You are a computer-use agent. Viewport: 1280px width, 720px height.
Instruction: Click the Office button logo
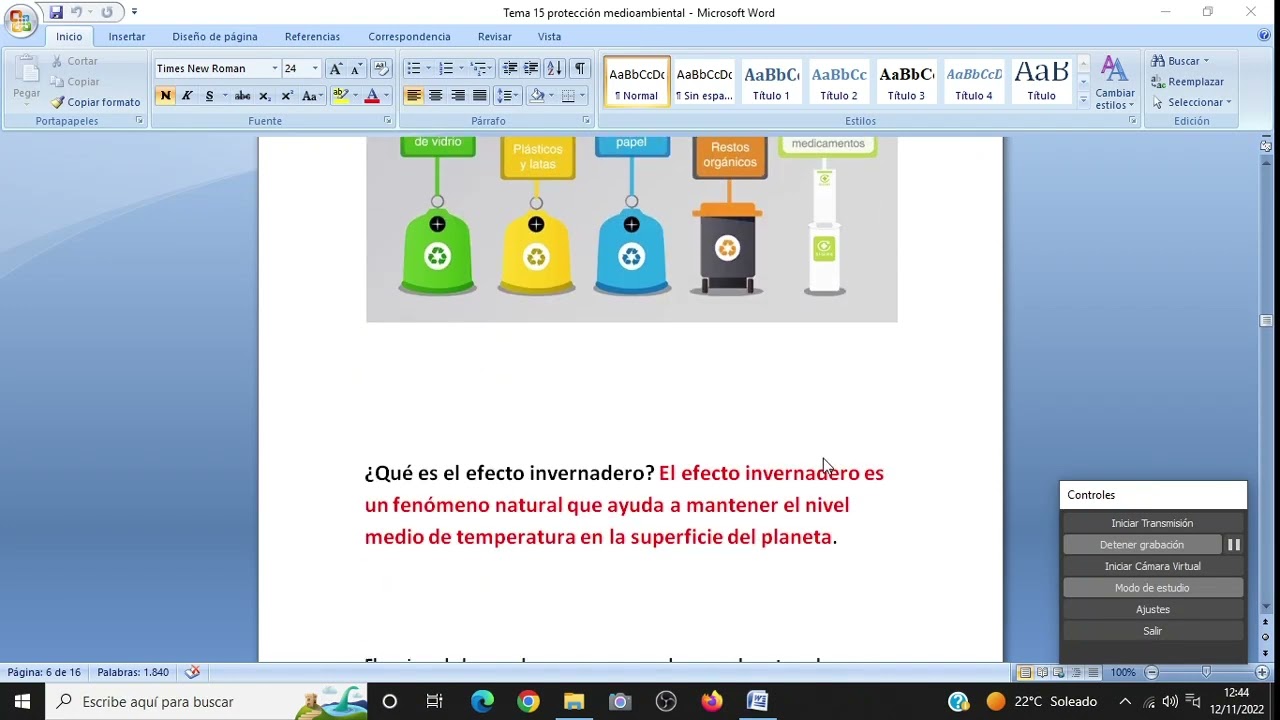click(20, 22)
